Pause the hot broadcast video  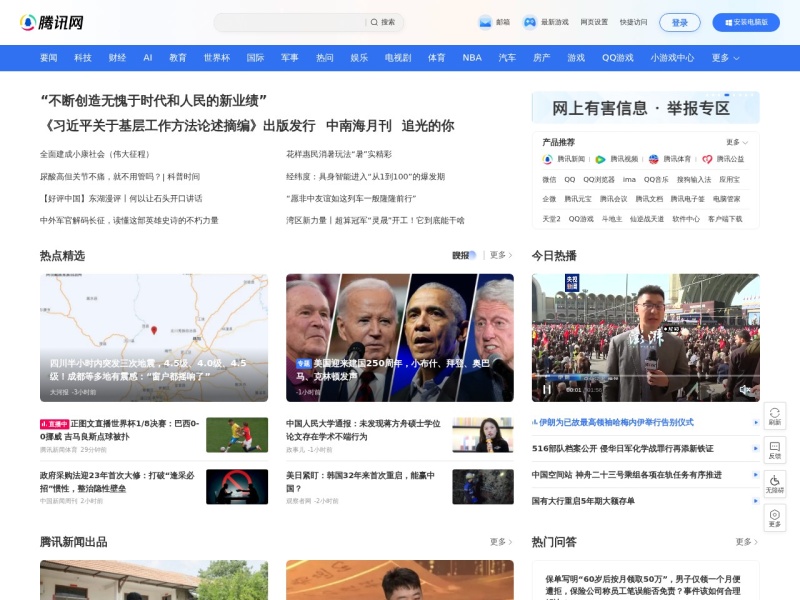coord(547,389)
